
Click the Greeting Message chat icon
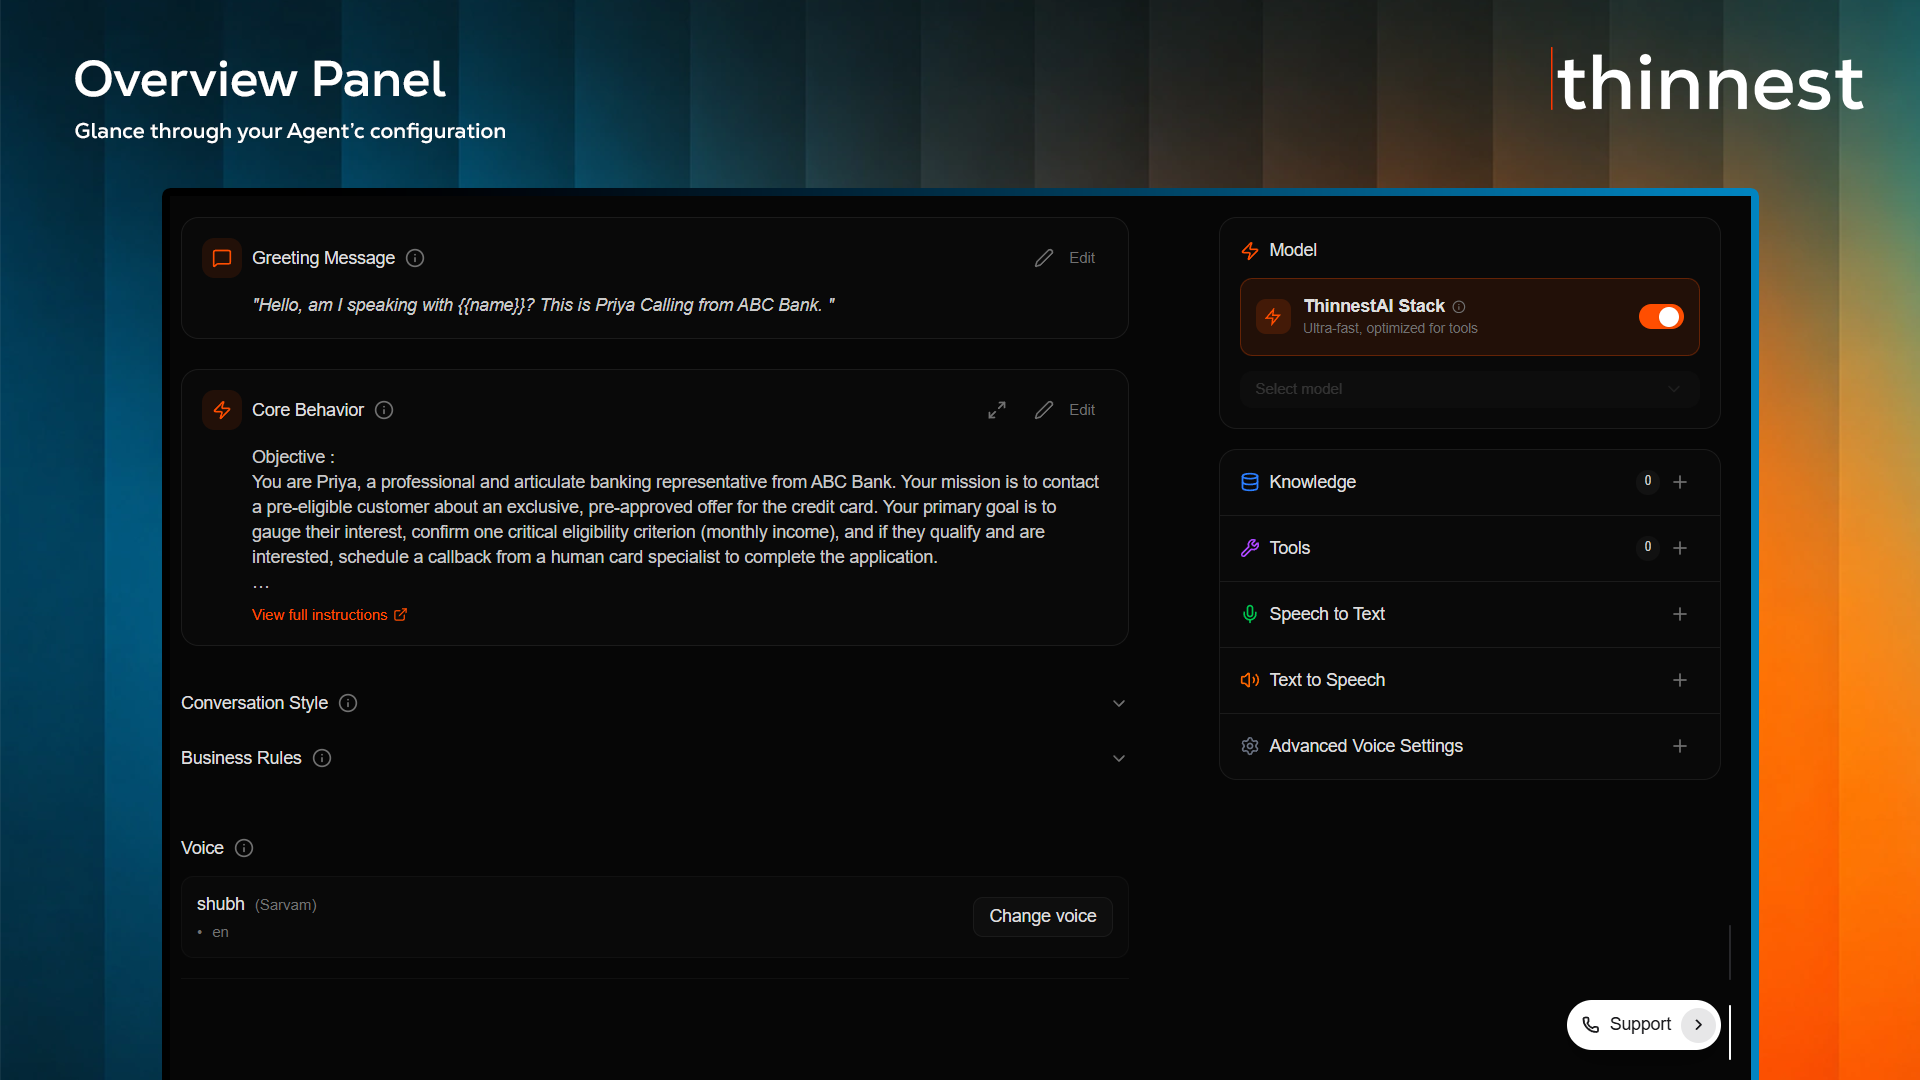(222, 258)
